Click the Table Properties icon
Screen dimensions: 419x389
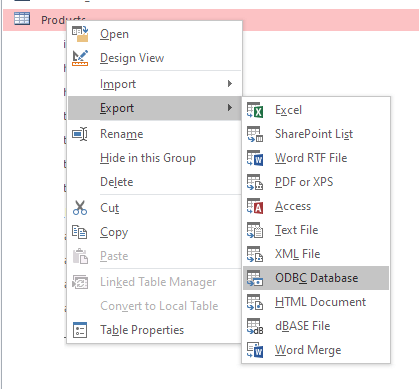pyautogui.click(x=80, y=330)
